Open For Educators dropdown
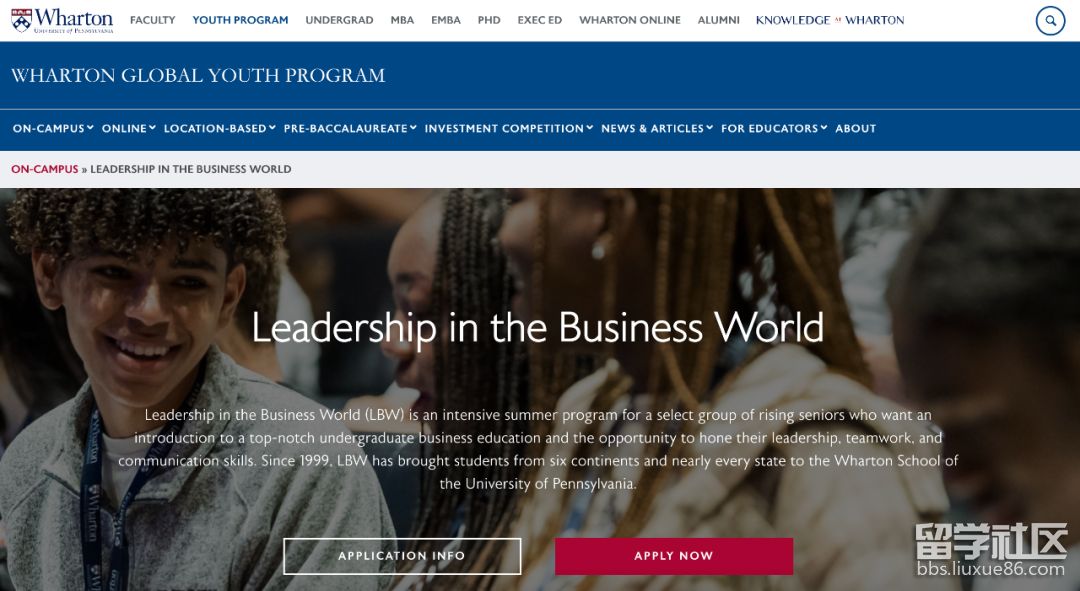The image size is (1080, 591). [774, 128]
